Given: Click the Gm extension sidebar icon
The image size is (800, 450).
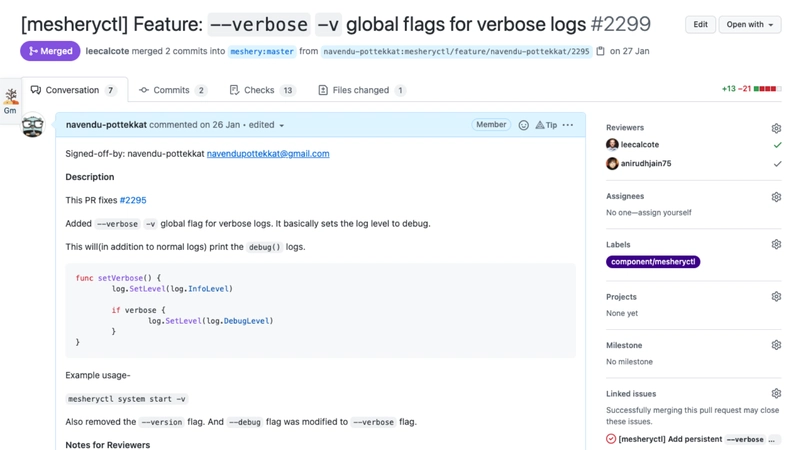Looking at the screenshot, I should (10, 101).
